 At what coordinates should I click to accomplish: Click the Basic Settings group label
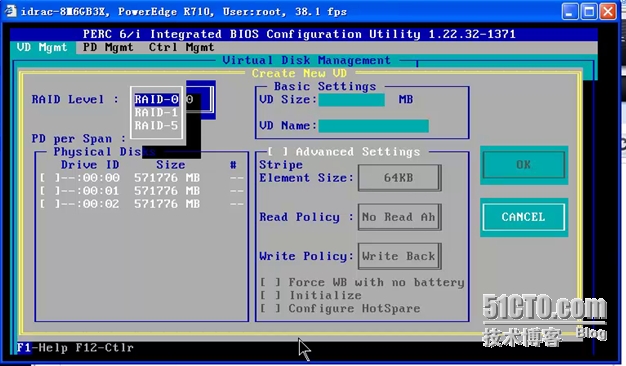pos(325,87)
